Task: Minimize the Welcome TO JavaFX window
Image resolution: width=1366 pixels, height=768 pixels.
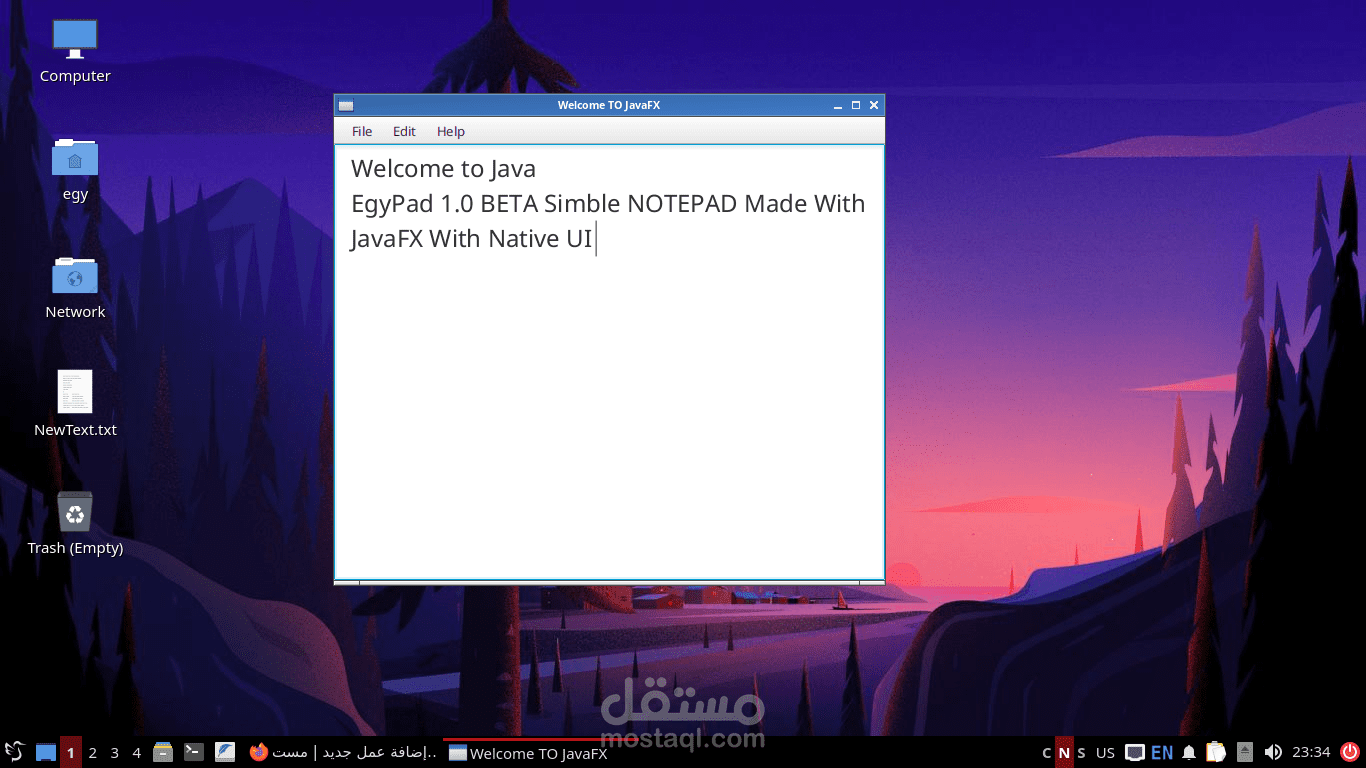Action: pyautogui.click(x=837, y=105)
